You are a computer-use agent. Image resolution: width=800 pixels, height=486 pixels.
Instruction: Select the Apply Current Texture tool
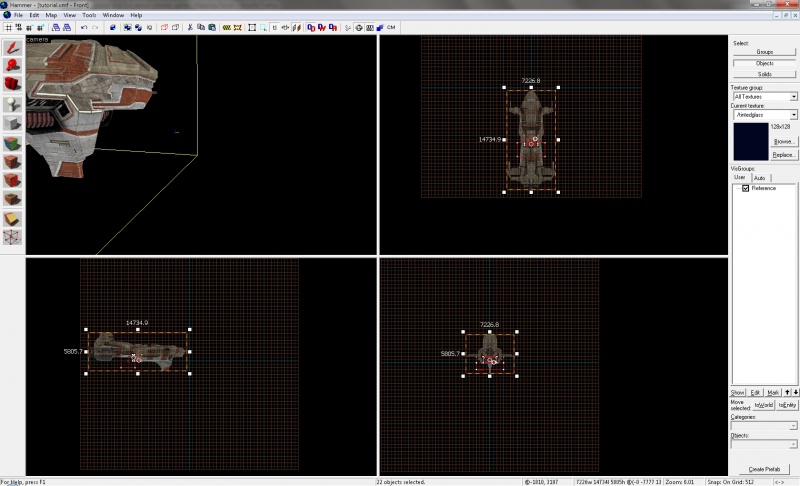point(12,162)
